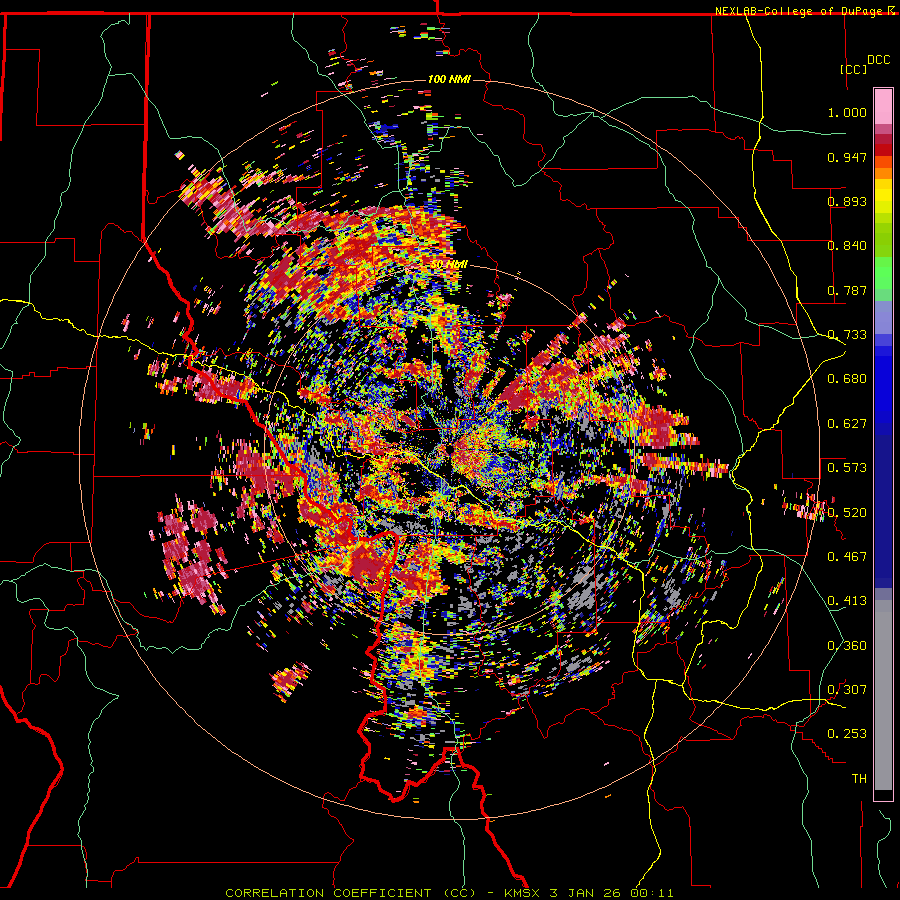This screenshot has height=900, width=900.
Task: Click the KMSX radar site identifier
Action: 523,893
